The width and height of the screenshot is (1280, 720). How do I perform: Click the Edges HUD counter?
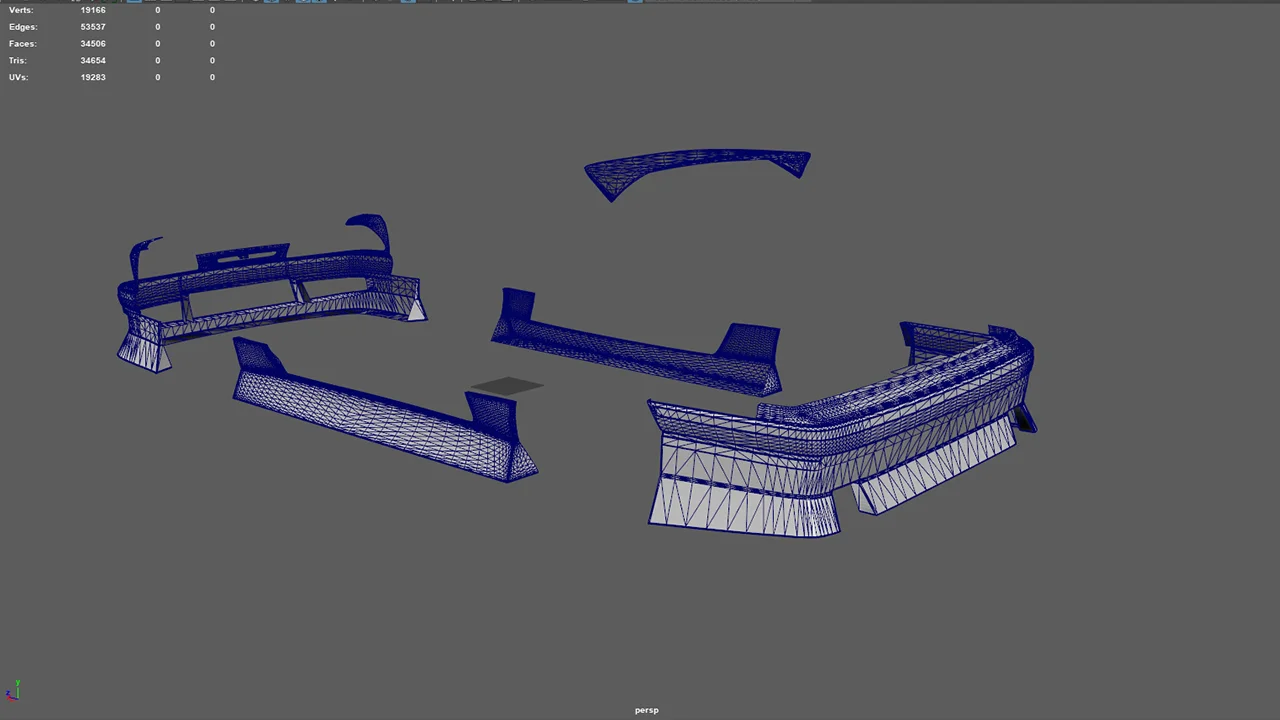pos(92,26)
